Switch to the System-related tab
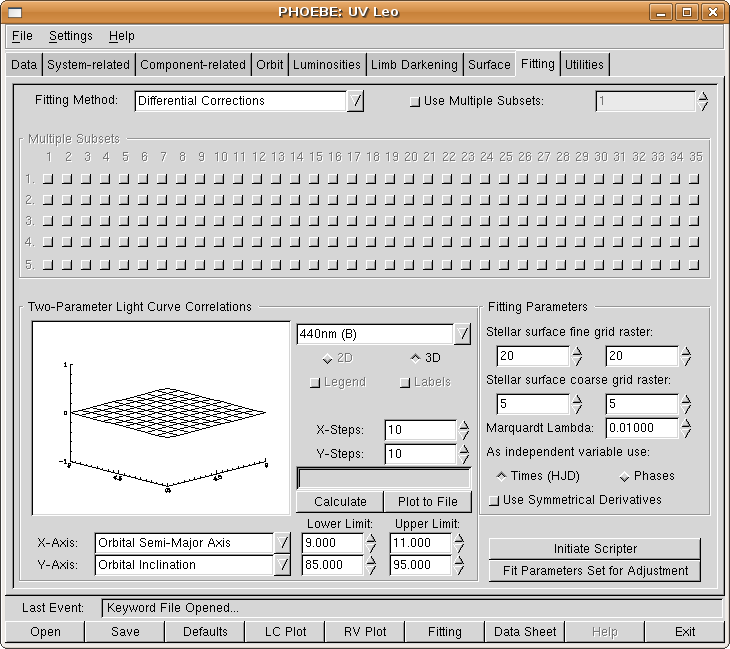Screen dimensions: 730x649 [x=88, y=65]
